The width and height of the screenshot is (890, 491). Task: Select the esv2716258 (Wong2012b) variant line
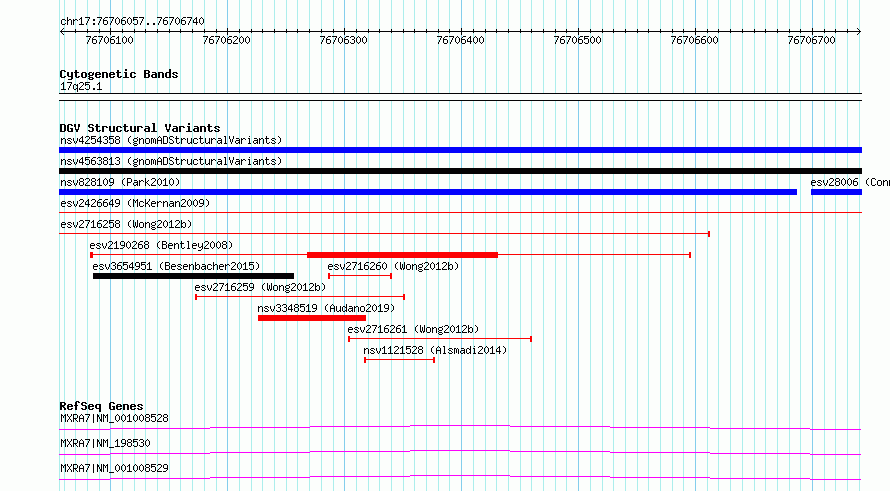point(384,233)
